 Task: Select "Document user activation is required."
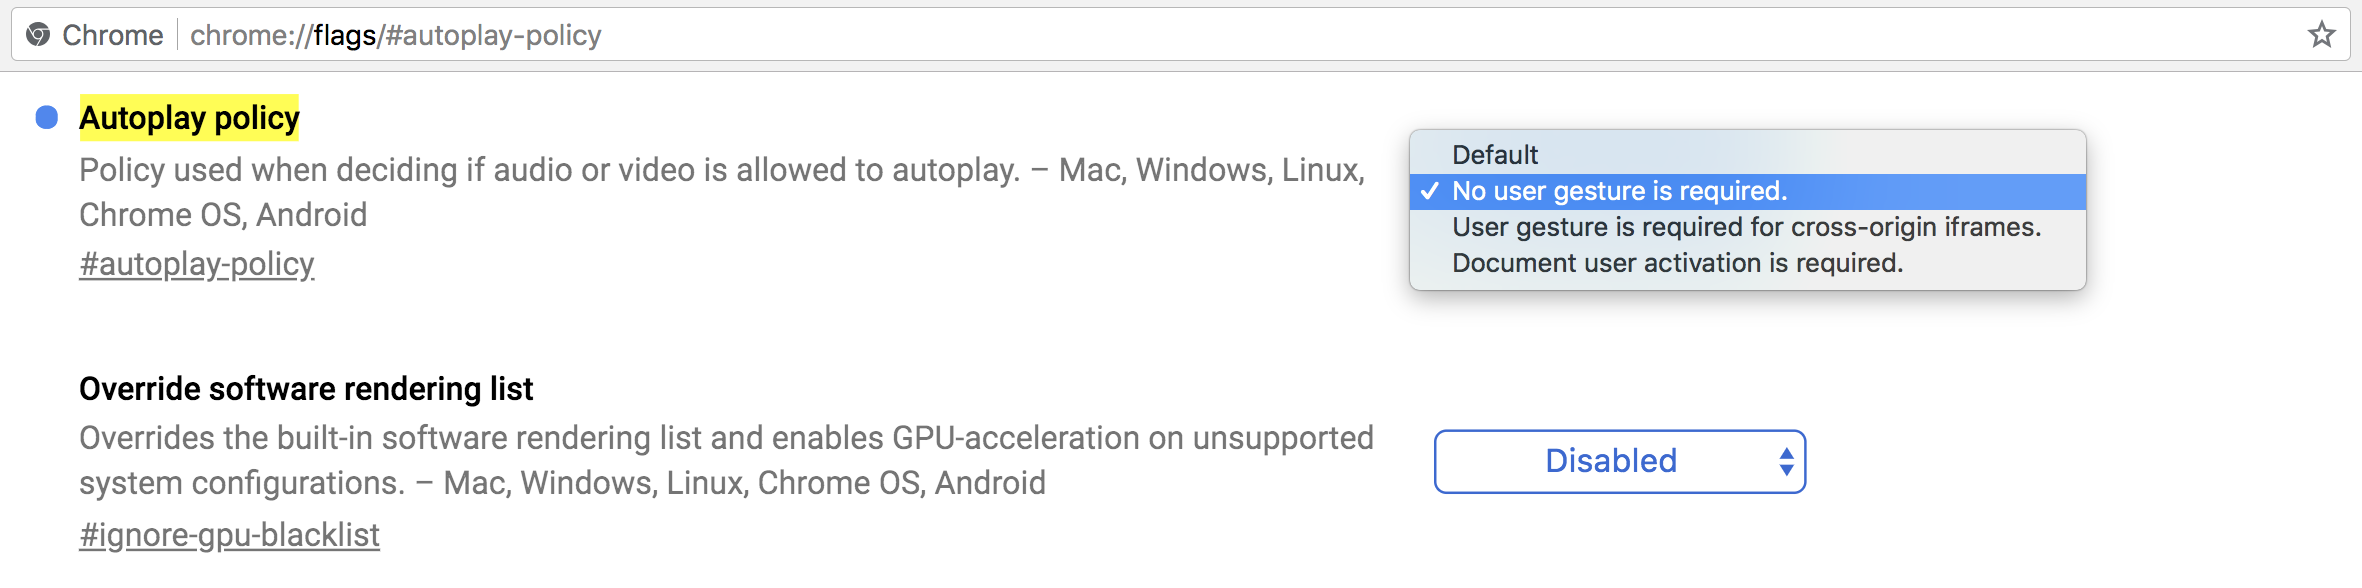1677,263
